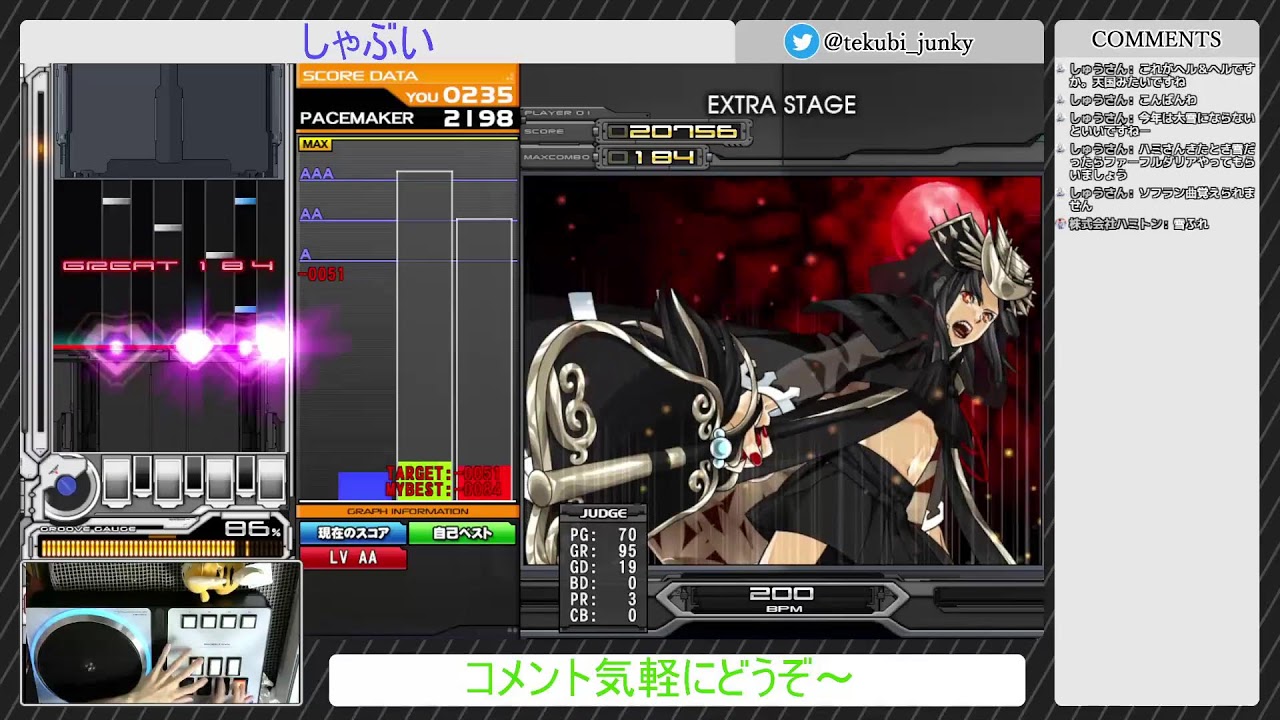Click the yellow MAX label
Viewport: 1280px width, 720px height.
coord(315,145)
